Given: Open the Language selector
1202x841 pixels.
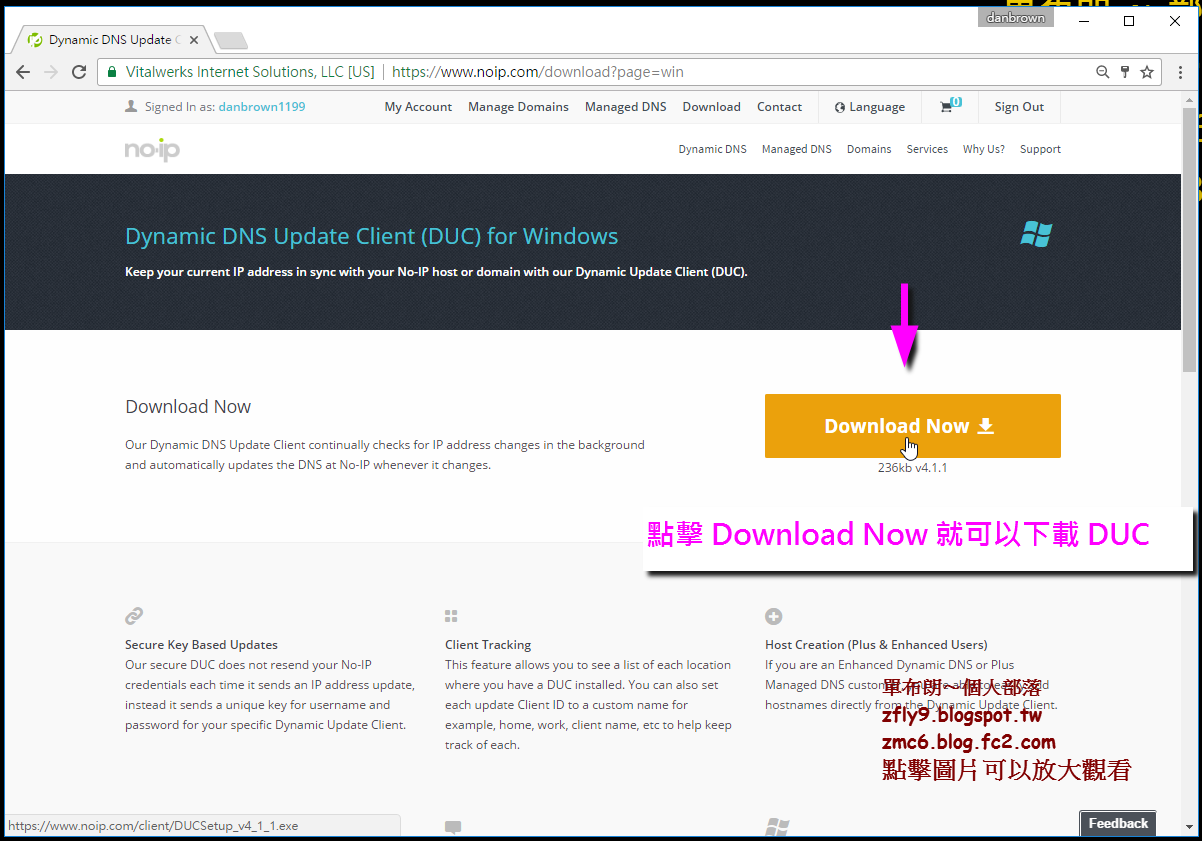Looking at the screenshot, I should point(870,107).
